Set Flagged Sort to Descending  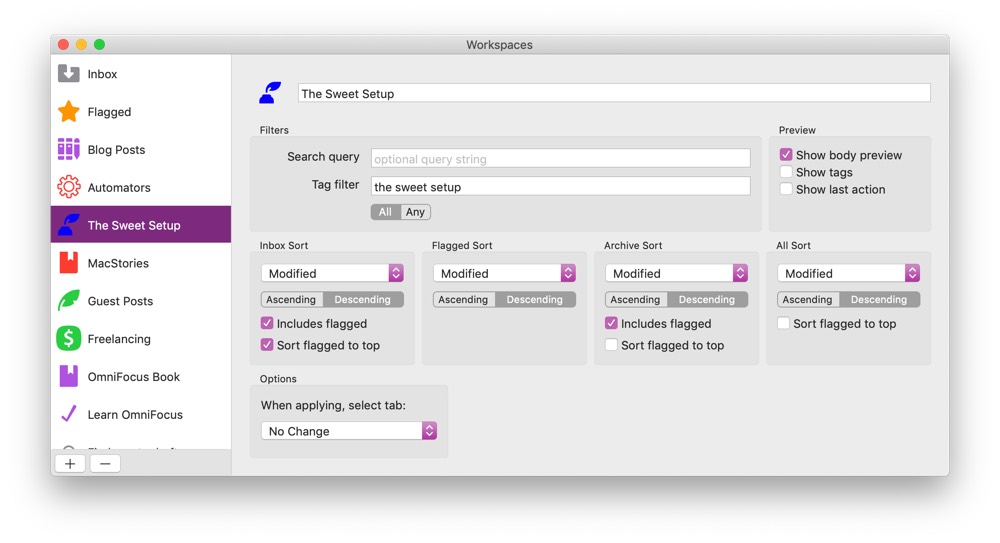point(535,299)
